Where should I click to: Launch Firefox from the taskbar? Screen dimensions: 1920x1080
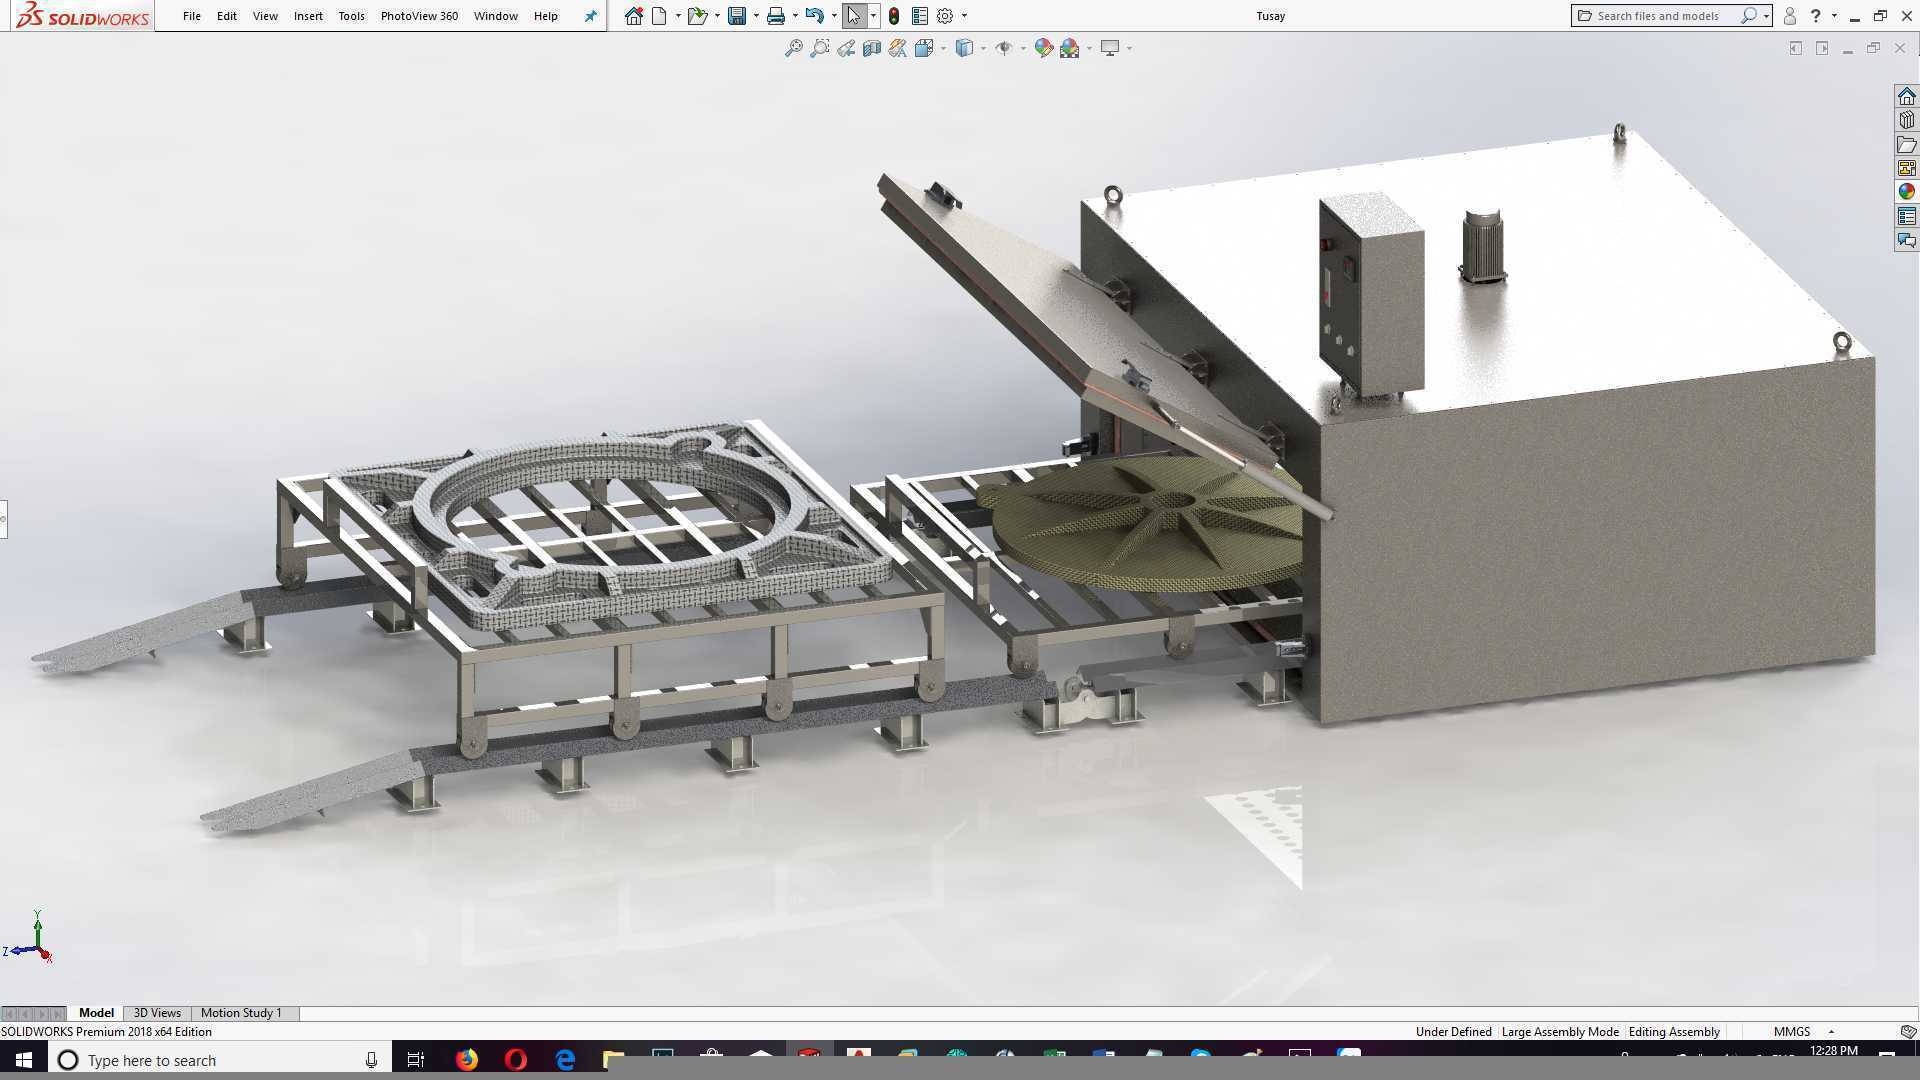tap(467, 1060)
